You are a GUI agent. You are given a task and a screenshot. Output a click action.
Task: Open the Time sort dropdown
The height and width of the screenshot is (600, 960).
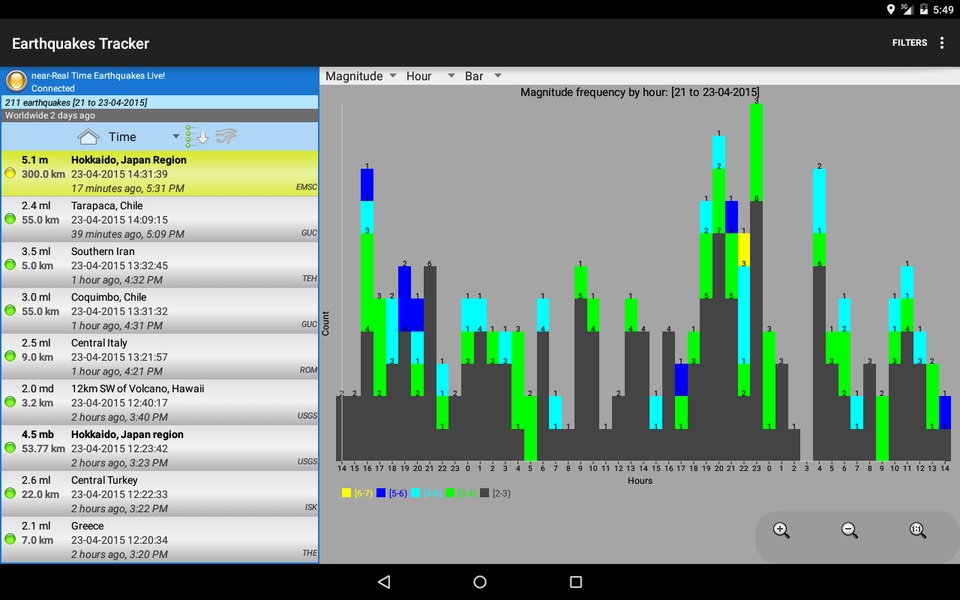[x=143, y=137]
